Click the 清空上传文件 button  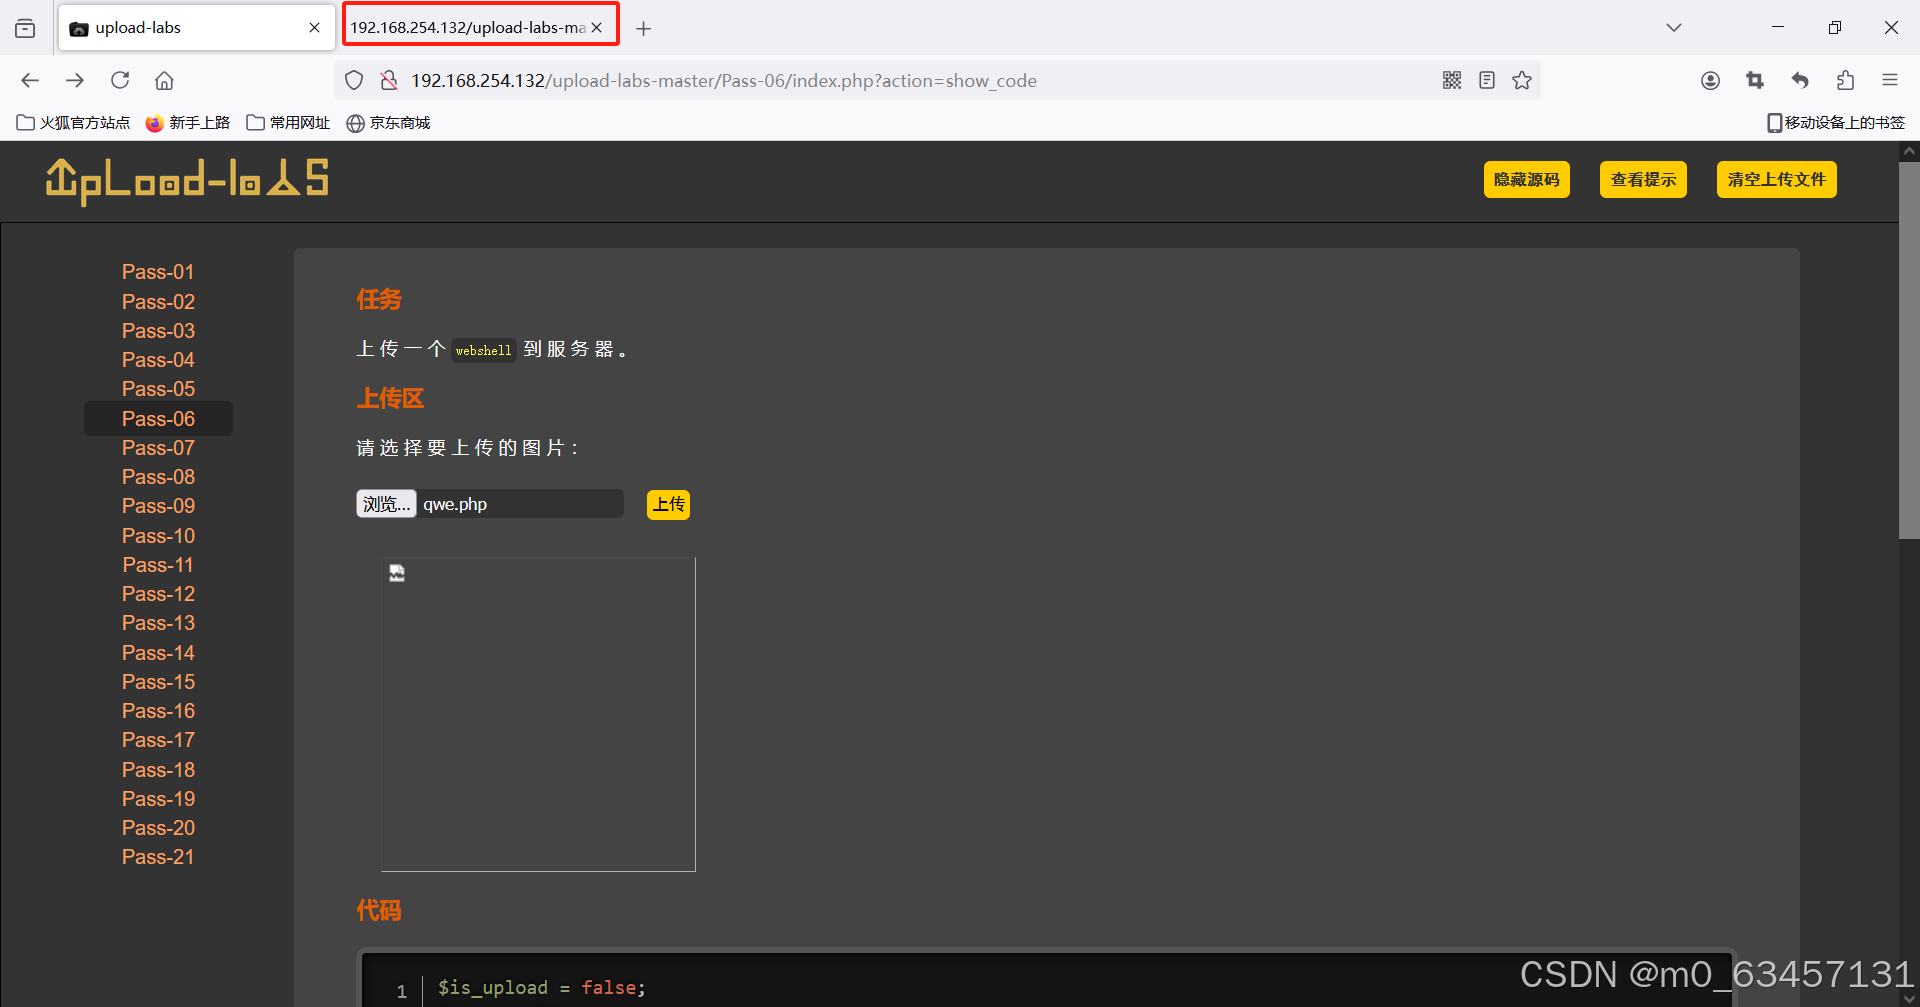tap(1777, 180)
